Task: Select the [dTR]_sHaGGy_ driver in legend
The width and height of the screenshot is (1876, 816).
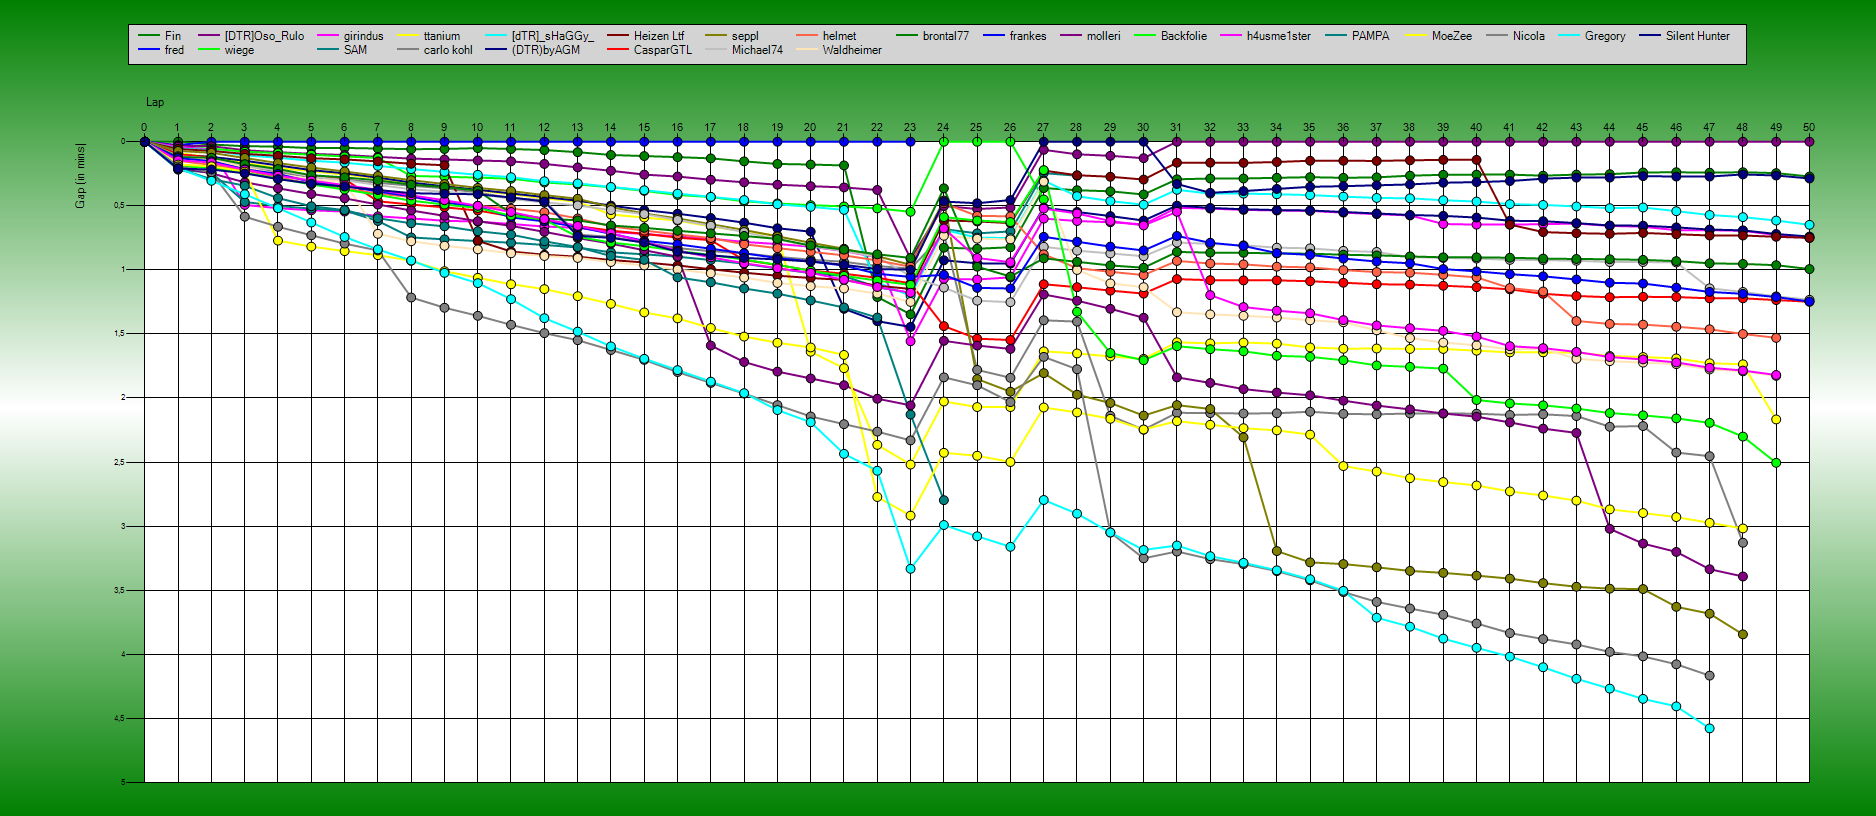Action: [552, 36]
